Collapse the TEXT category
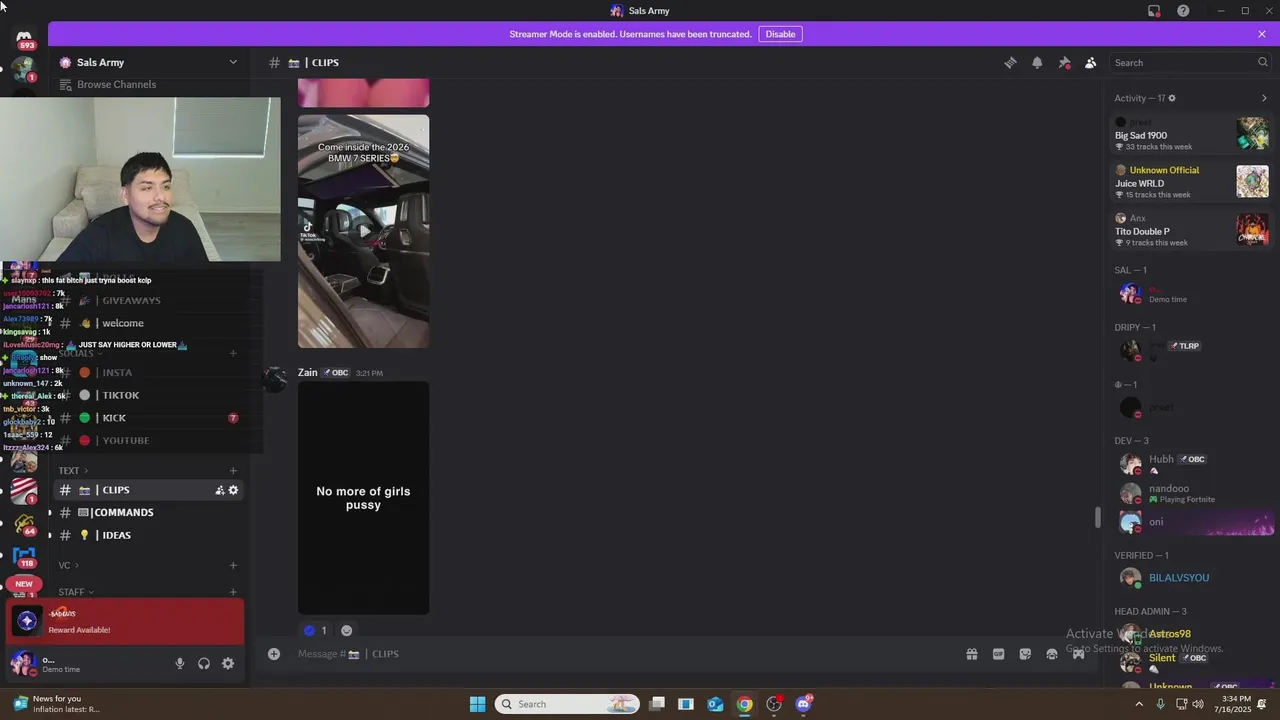 tap(73, 470)
